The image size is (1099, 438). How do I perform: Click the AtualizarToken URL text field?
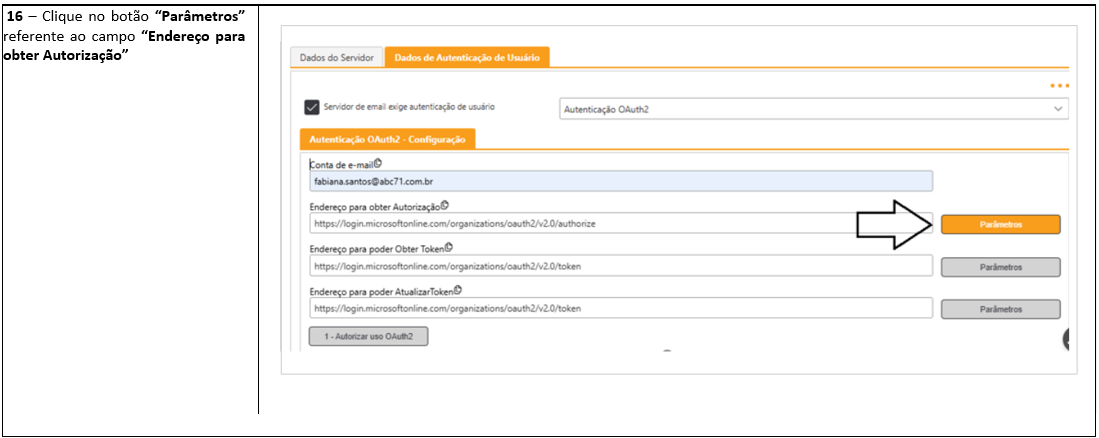(x=620, y=309)
